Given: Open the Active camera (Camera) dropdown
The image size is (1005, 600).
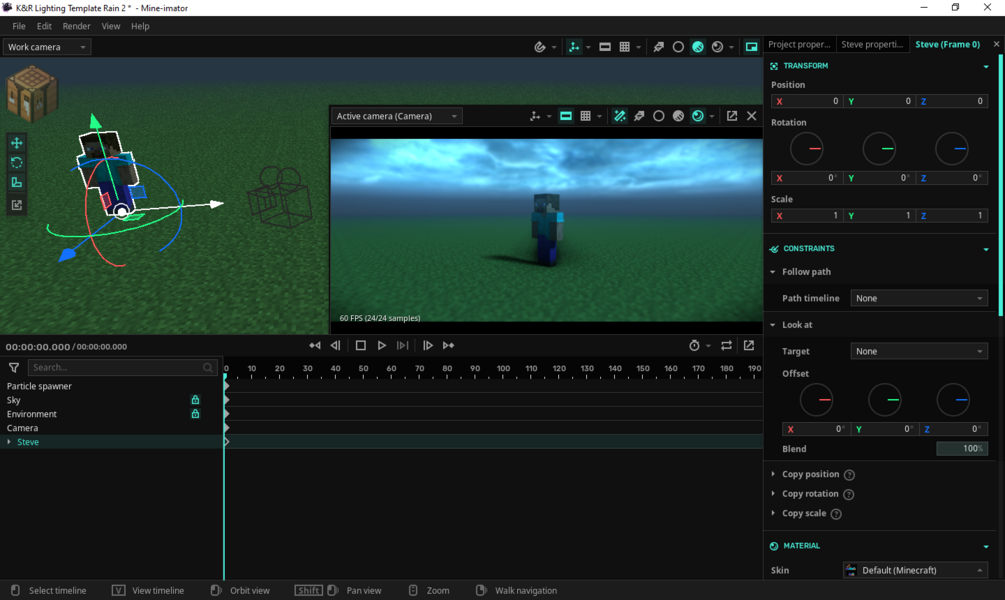Looking at the screenshot, I should [x=396, y=116].
